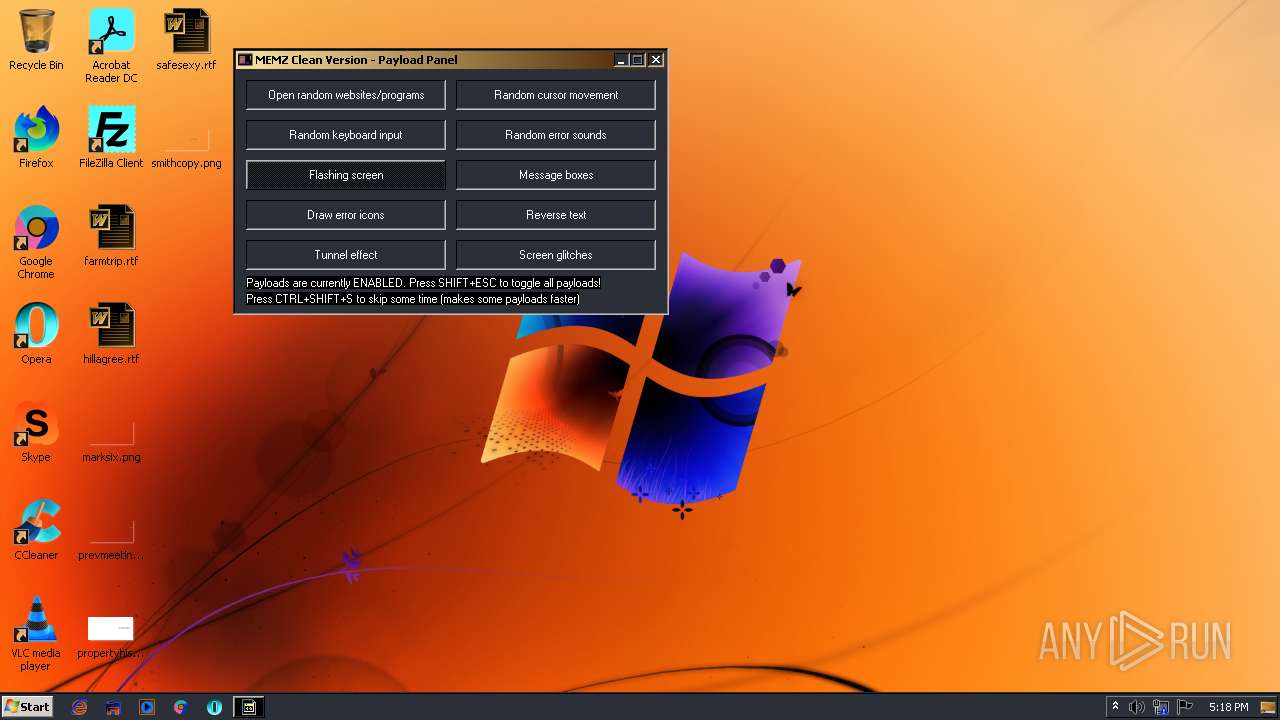Toggle the Message boxes payload
Screen dimensions: 1280x720
[556, 175]
